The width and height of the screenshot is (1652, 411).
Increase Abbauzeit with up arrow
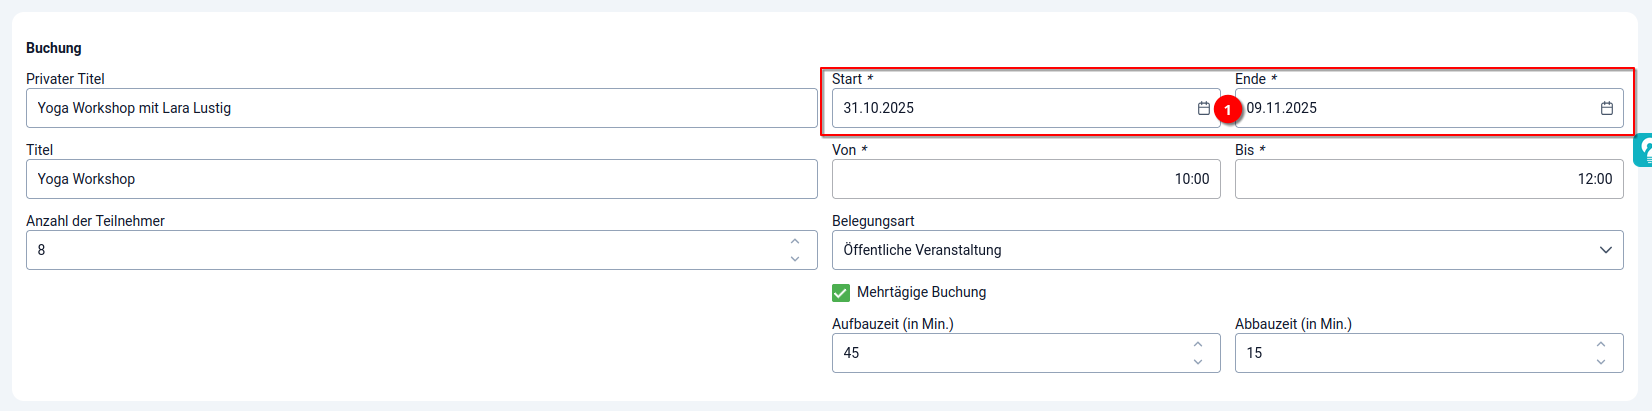tap(1601, 344)
